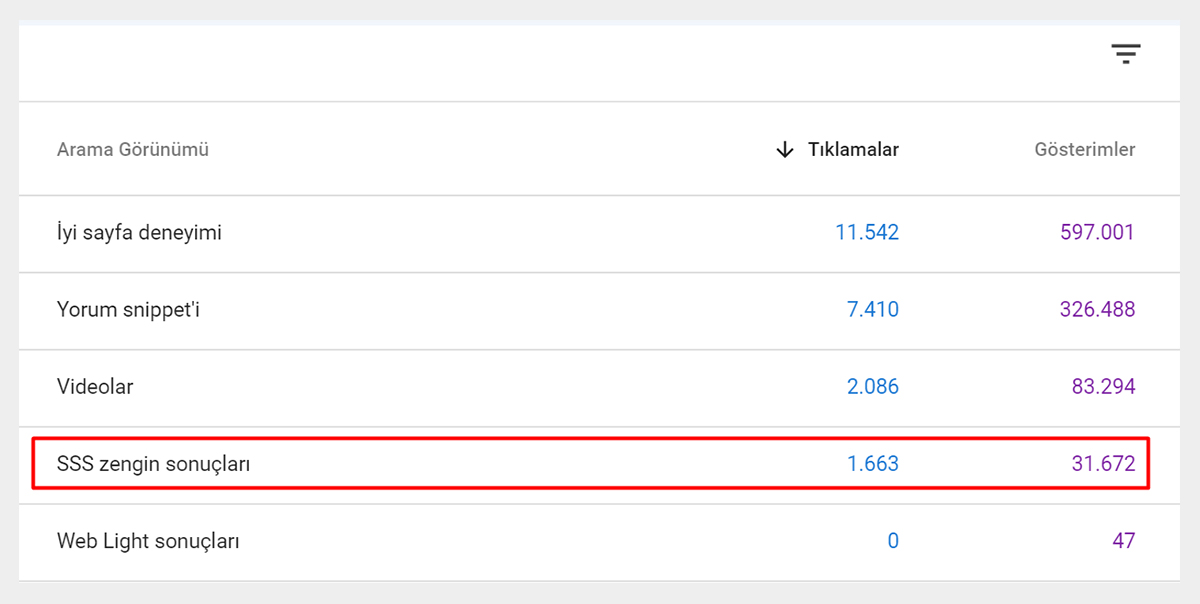Image resolution: width=1200 pixels, height=604 pixels.
Task: Select the 7.410 clicks figure
Action: [x=873, y=310]
